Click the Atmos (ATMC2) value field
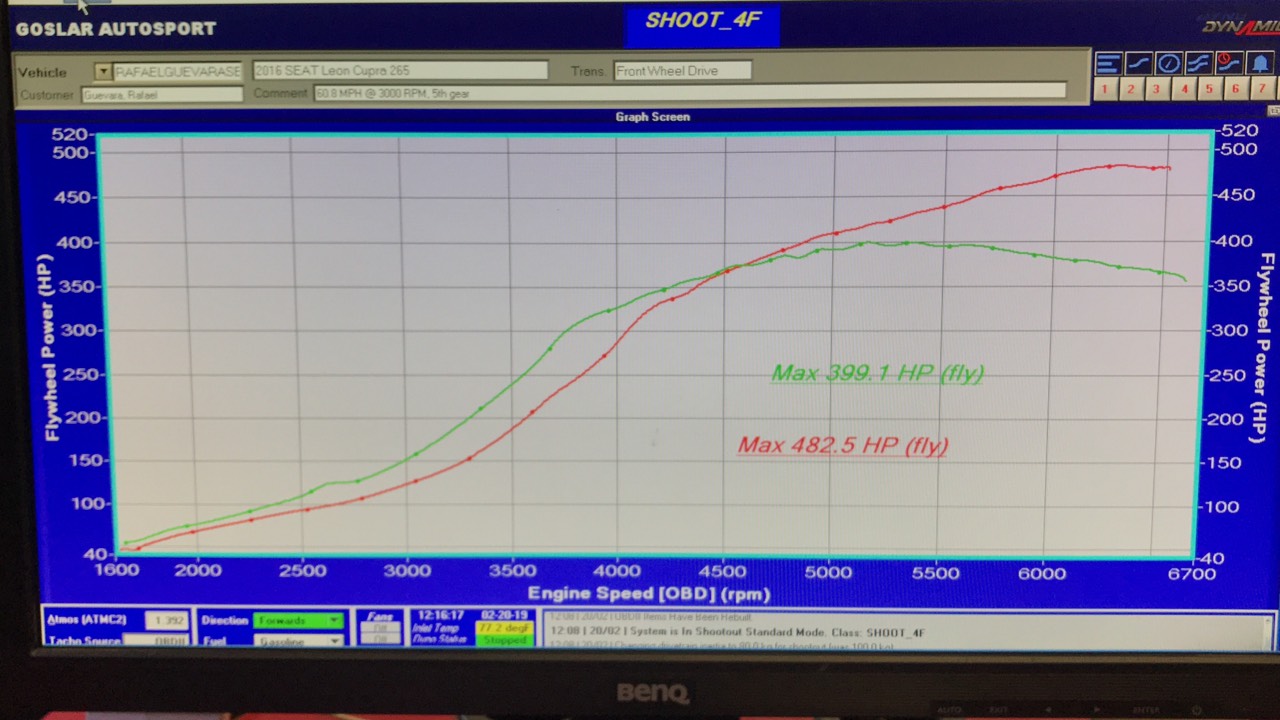The height and width of the screenshot is (720, 1280). point(166,620)
